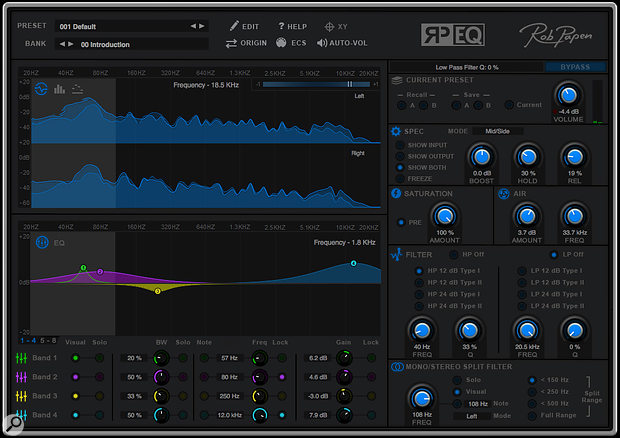620x438 pixels.
Task: Click the ECS globe icon
Action: point(281,43)
